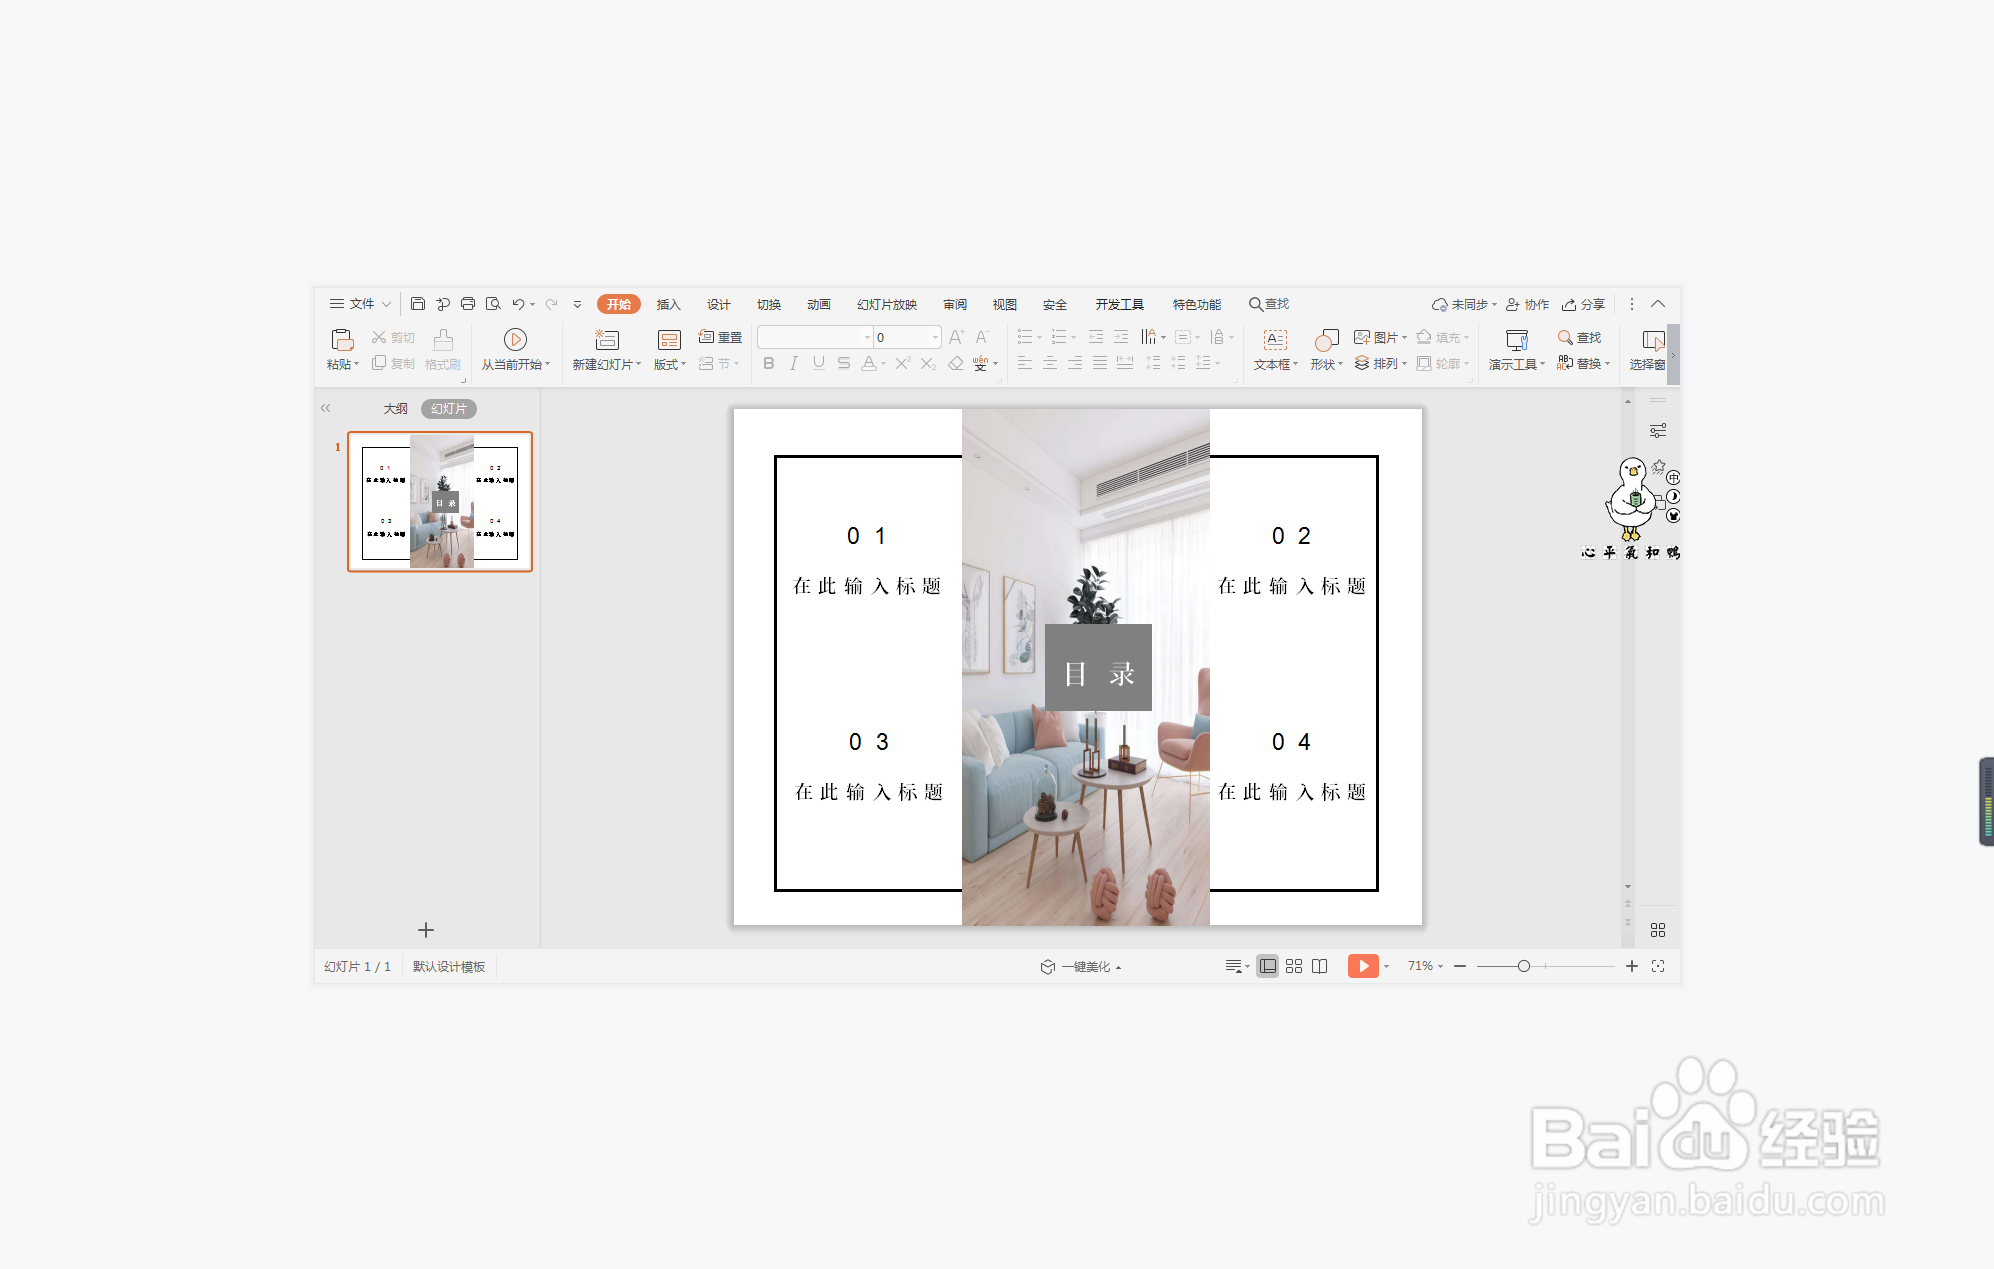This screenshot has width=1994, height=1269.
Task: Click the Collaborate (协作) button
Action: point(1528,304)
